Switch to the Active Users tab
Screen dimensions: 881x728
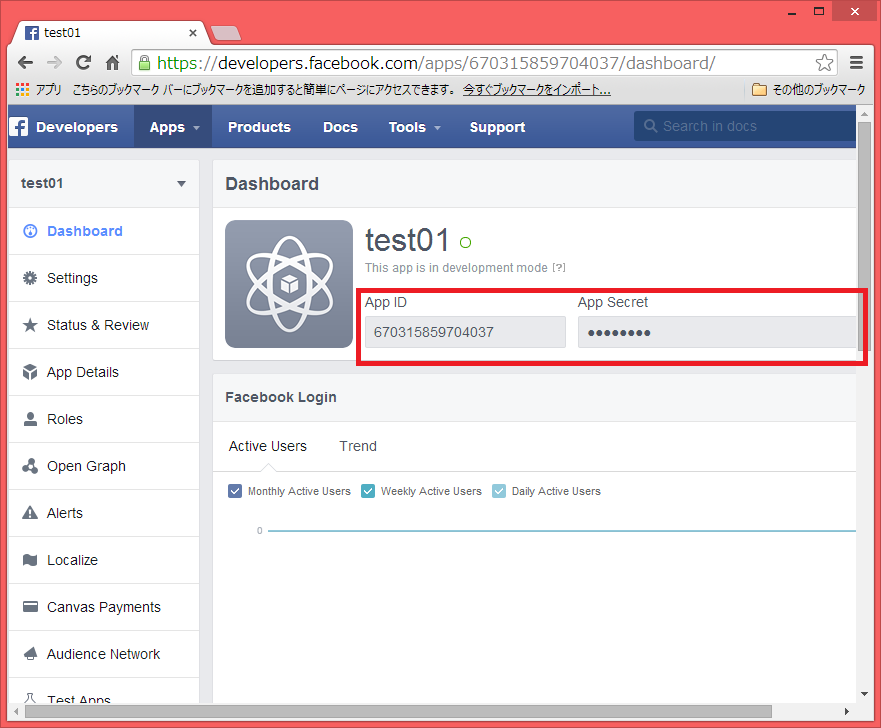pos(267,446)
